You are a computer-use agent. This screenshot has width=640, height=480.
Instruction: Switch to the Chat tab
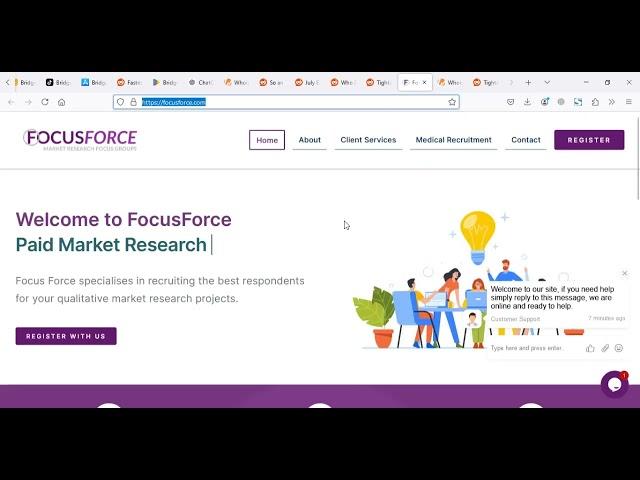pos(200,82)
